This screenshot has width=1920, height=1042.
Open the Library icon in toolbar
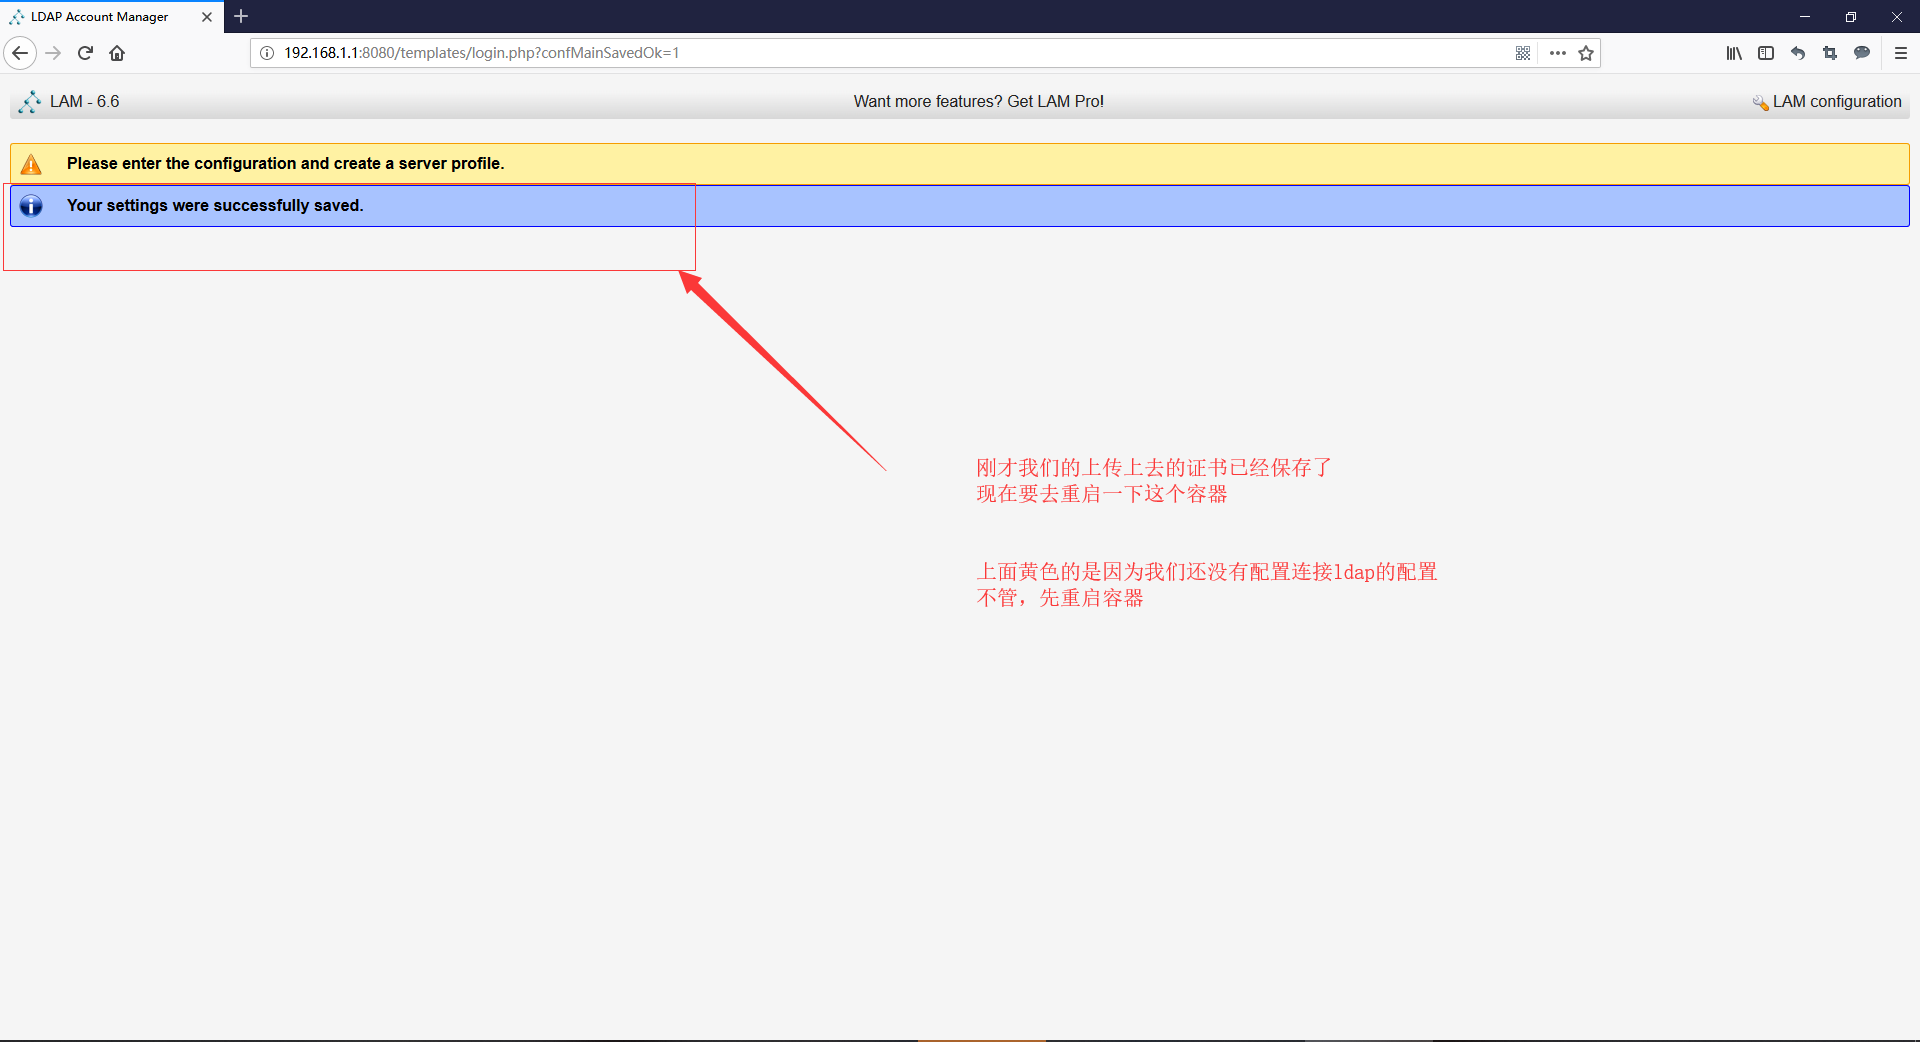[1734, 53]
